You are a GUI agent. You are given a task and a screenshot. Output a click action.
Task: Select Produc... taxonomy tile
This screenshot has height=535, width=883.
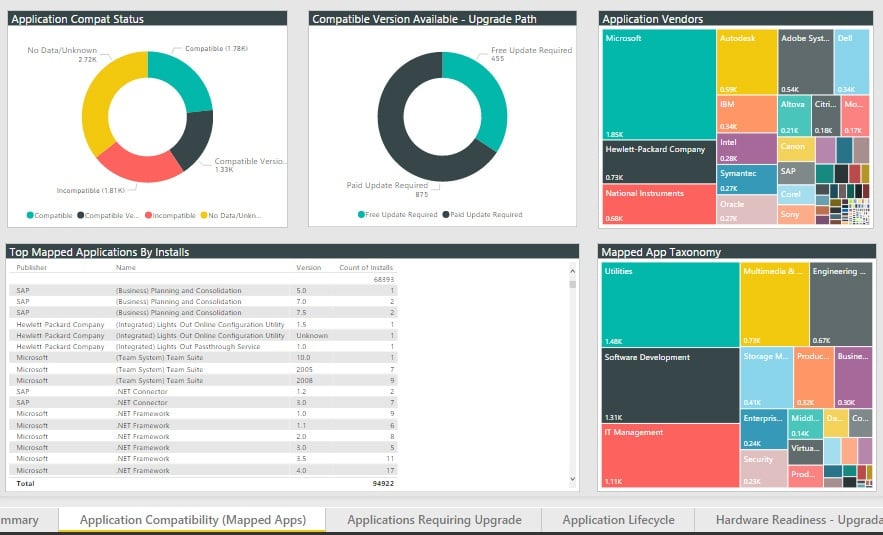click(x=814, y=377)
